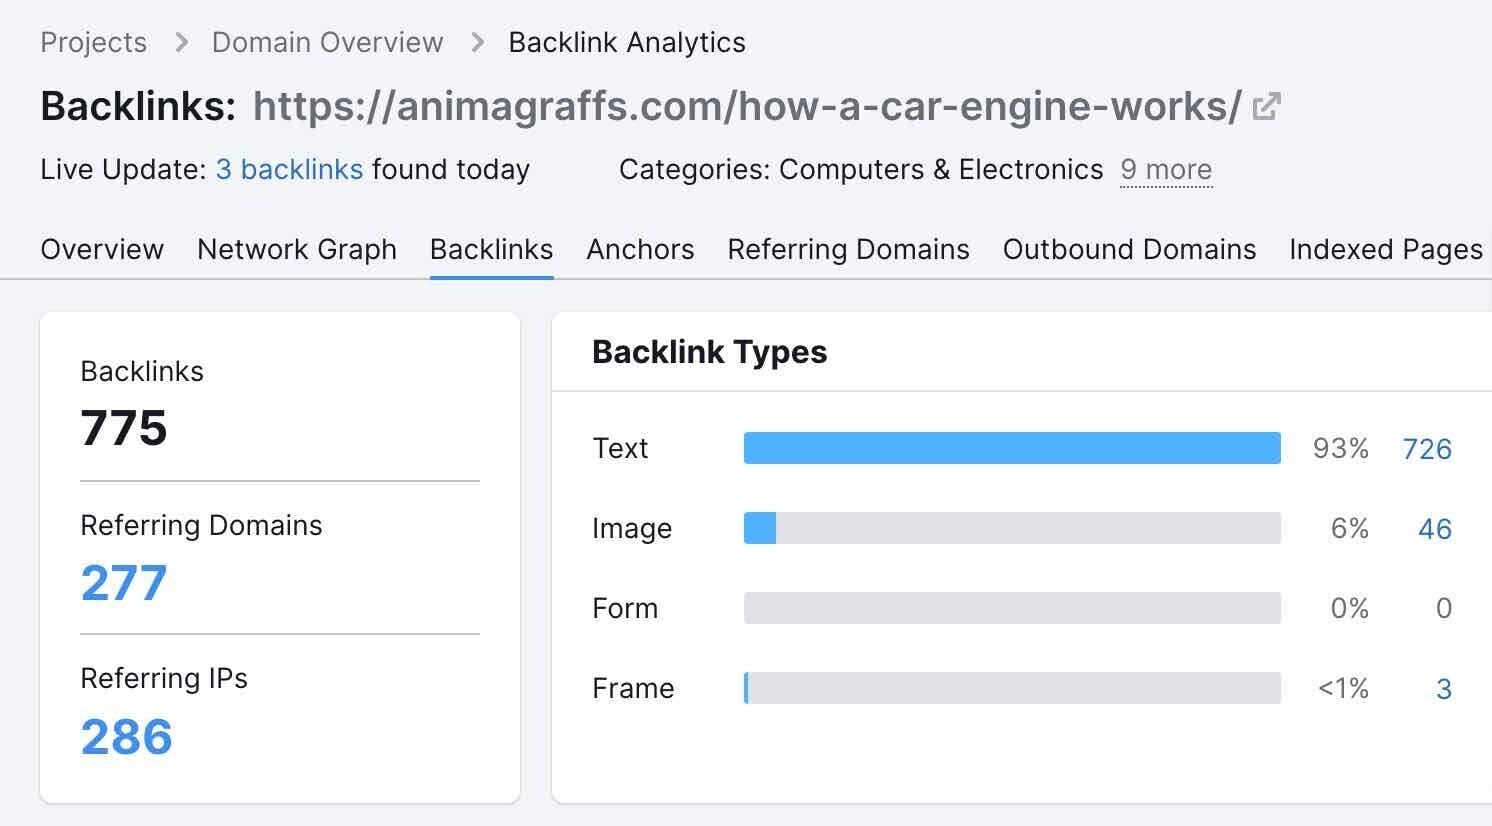The height and width of the screenshot is (826, 1492).
Task: Open the '3 backlinks' live update link
Action: (x=289, y=170)
